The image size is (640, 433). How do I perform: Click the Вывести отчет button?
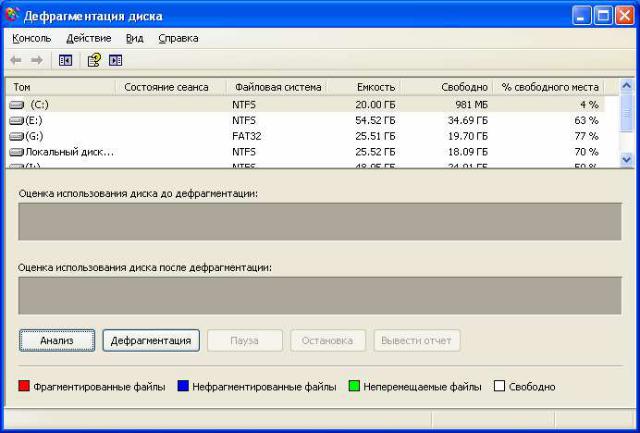pyautogui.click(x=417, y=340)
